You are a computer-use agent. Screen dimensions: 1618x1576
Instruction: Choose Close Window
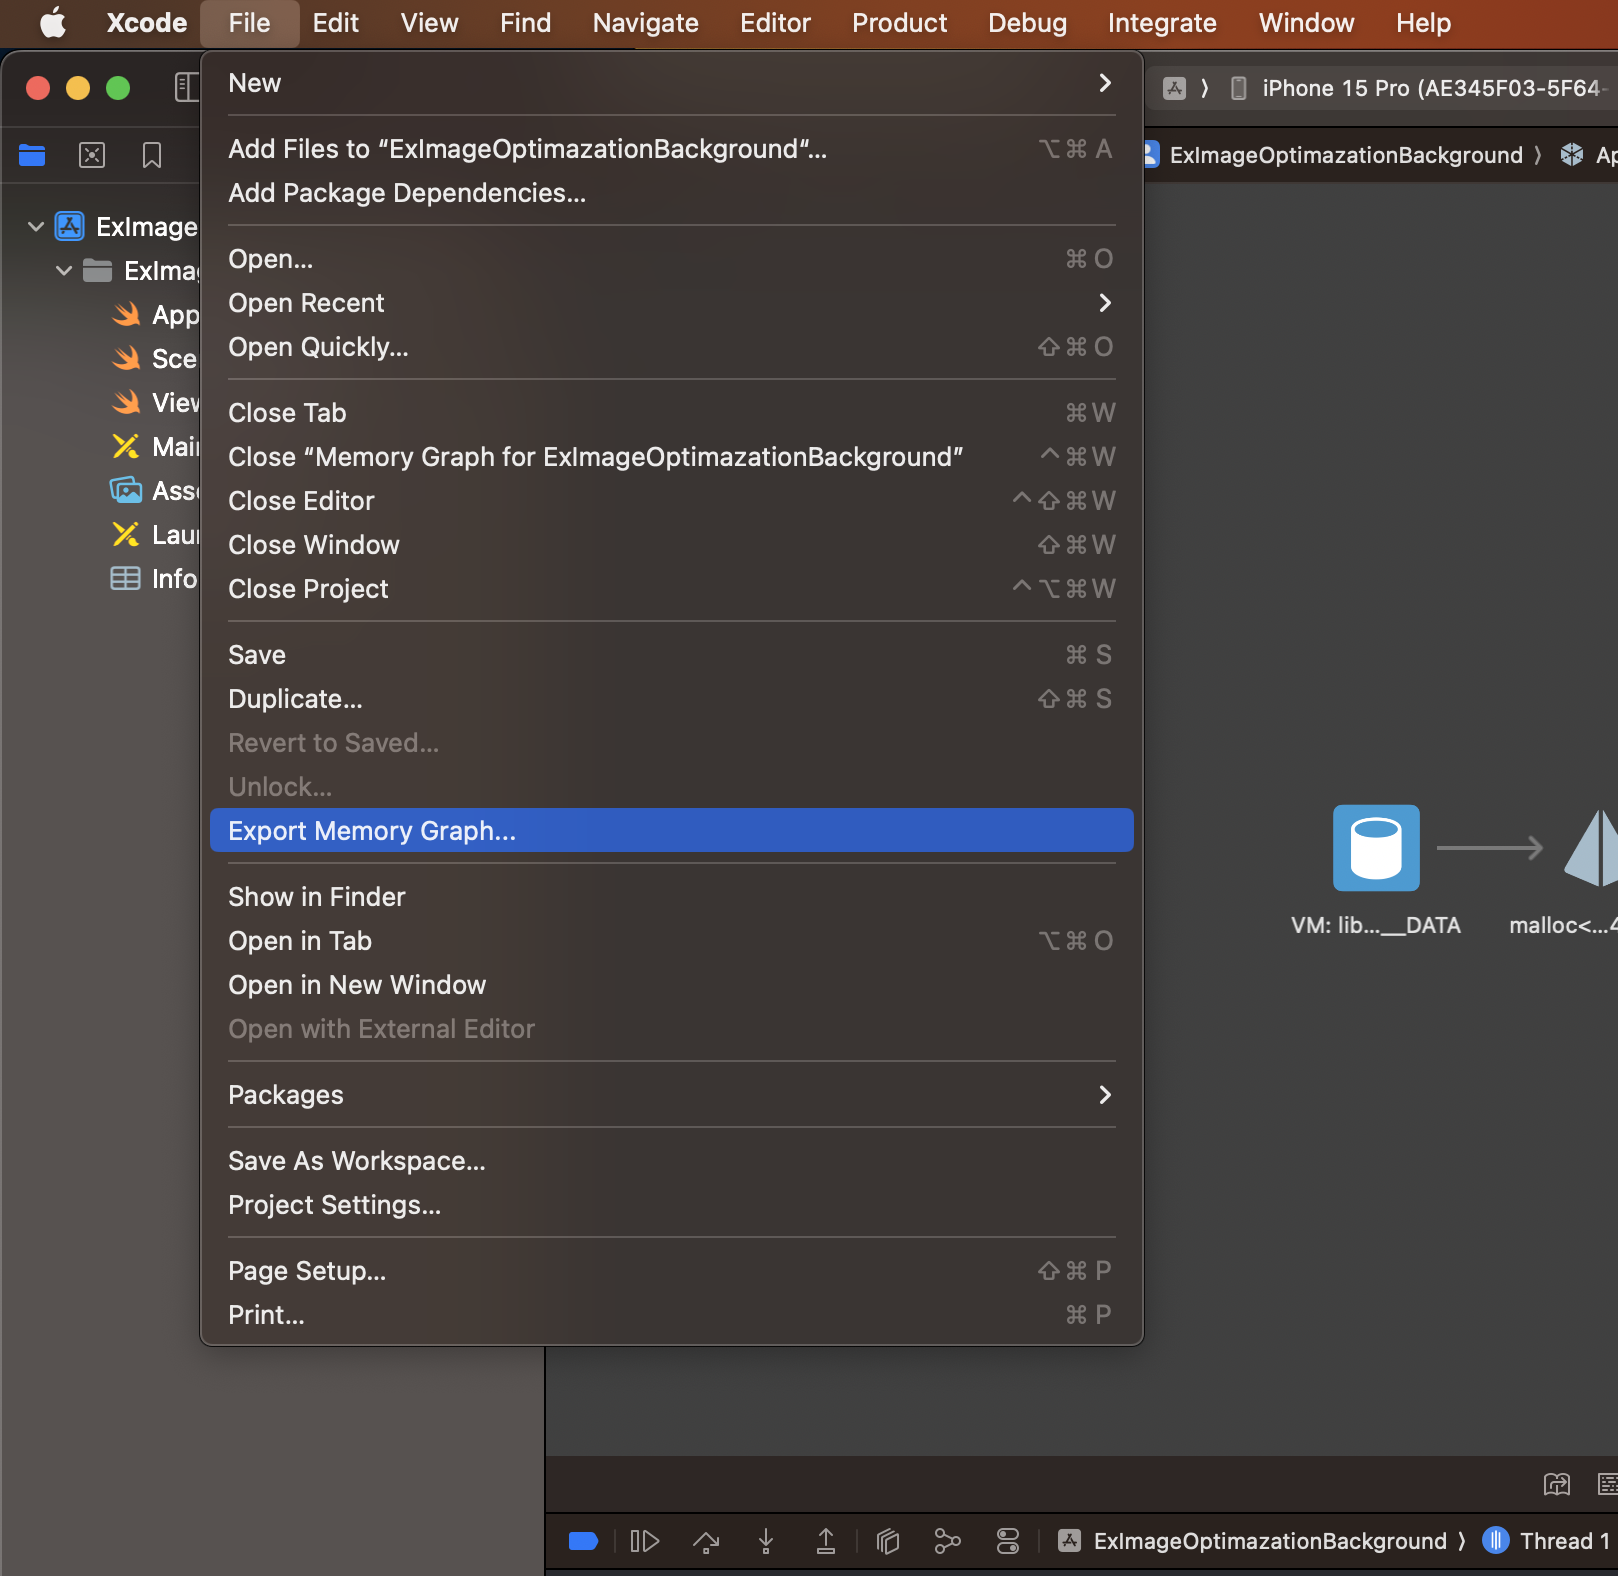click(671, 545)
